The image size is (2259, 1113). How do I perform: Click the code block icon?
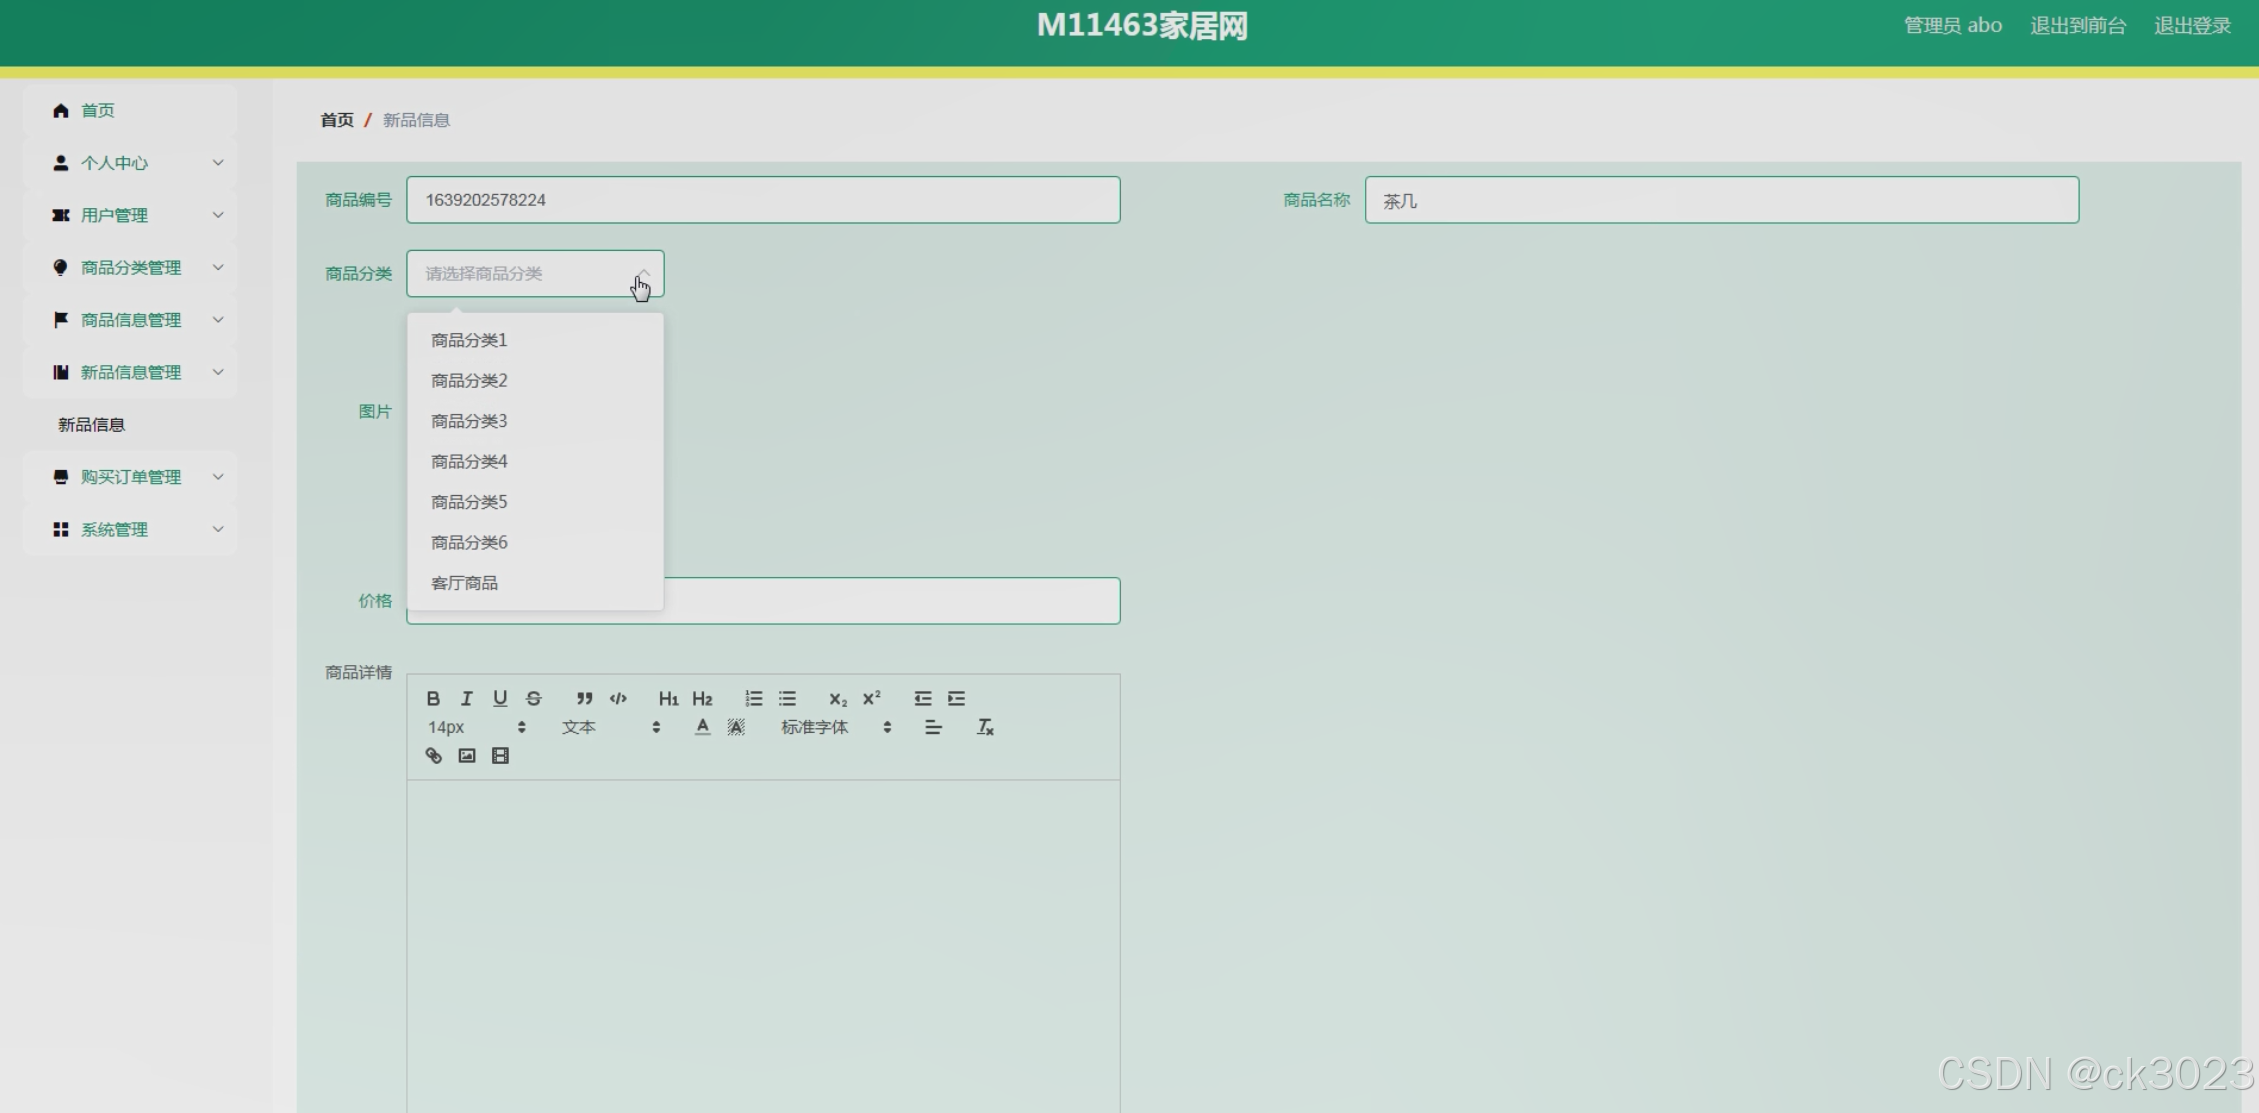click(x=618, y=698)
